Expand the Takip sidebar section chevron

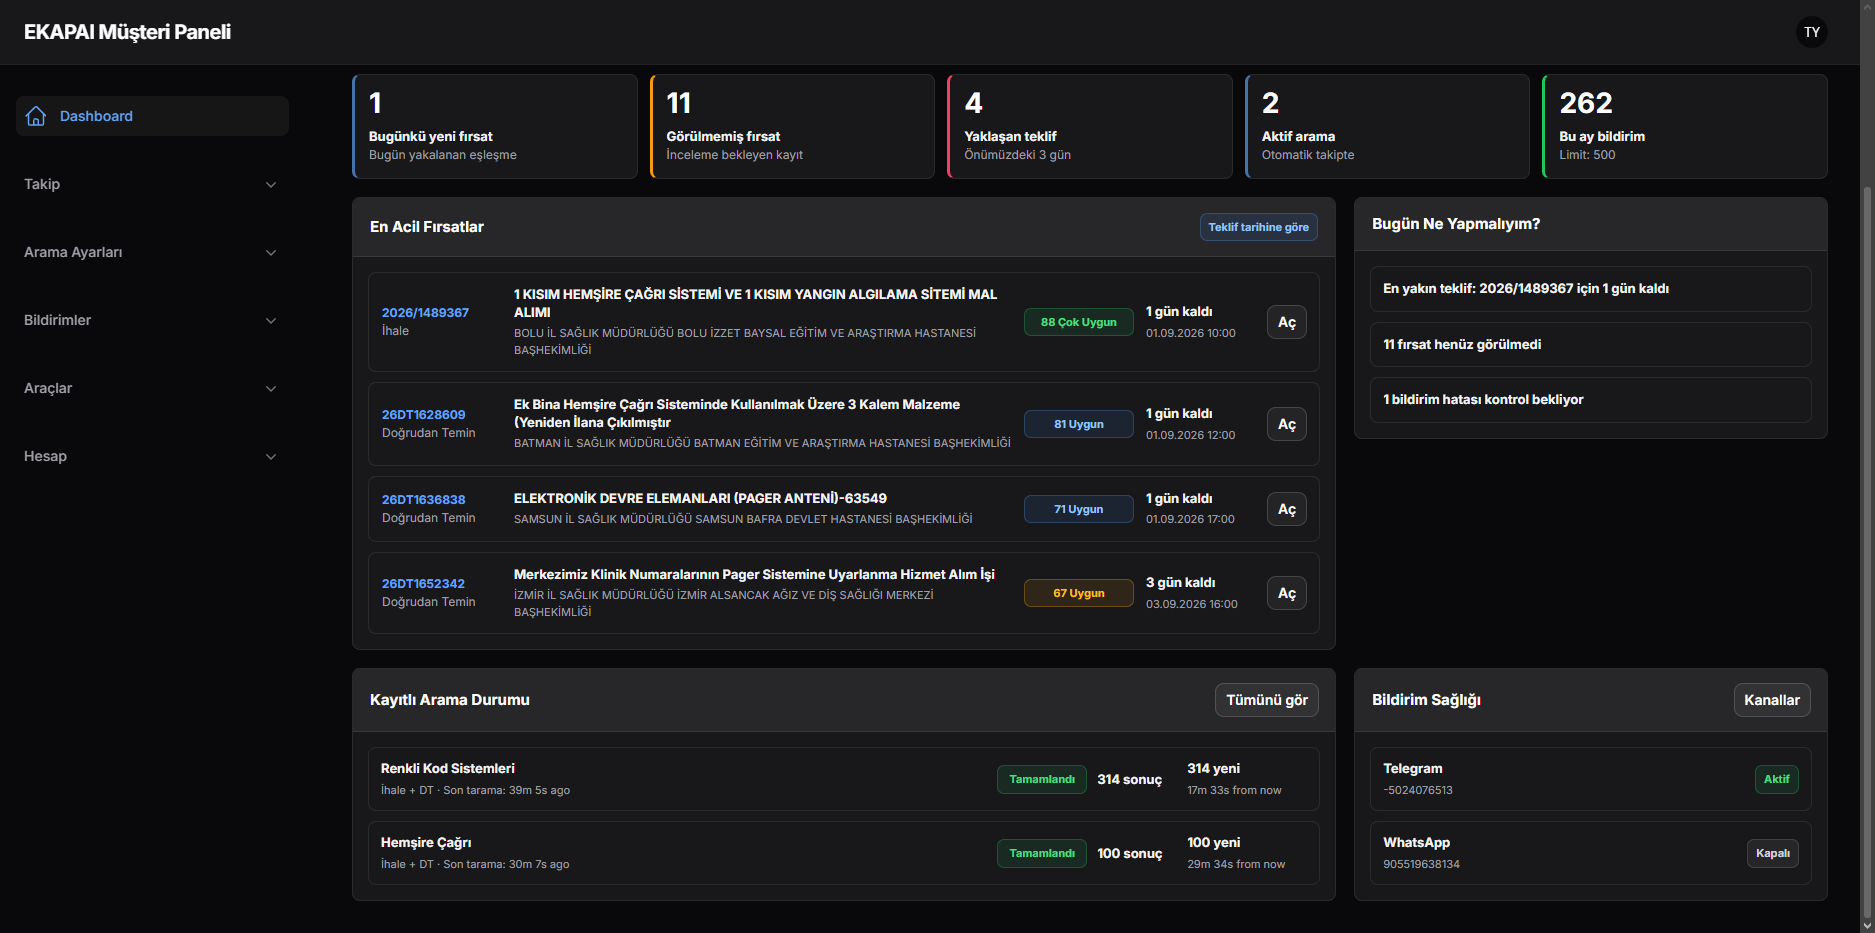click(x=271, y=185)
